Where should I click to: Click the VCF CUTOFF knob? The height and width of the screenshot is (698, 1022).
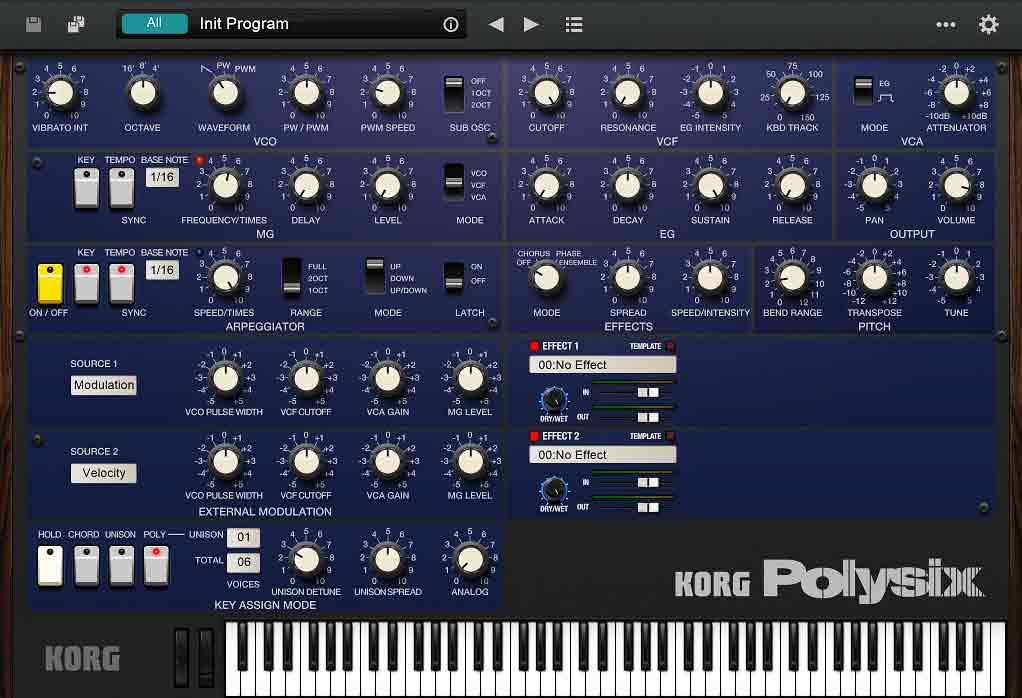tap(546, 94)
